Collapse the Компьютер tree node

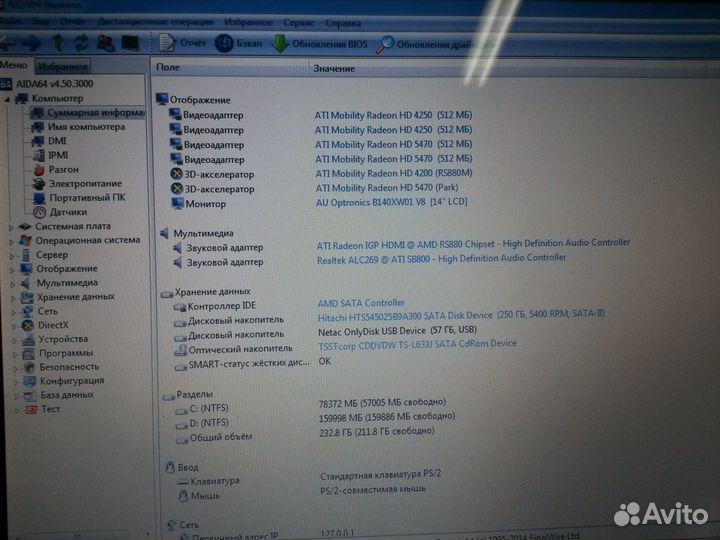(x=7, y=99)
